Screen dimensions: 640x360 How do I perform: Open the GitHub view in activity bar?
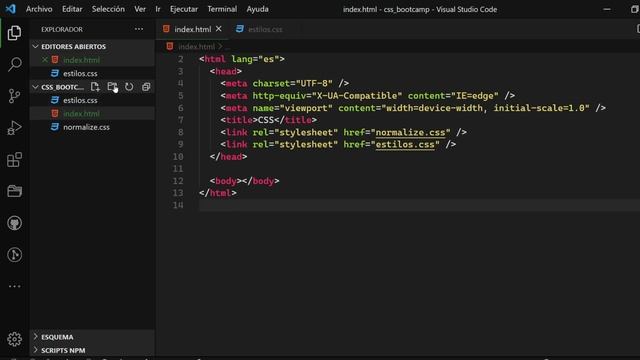pyautogui.click(x=14, y=223)
